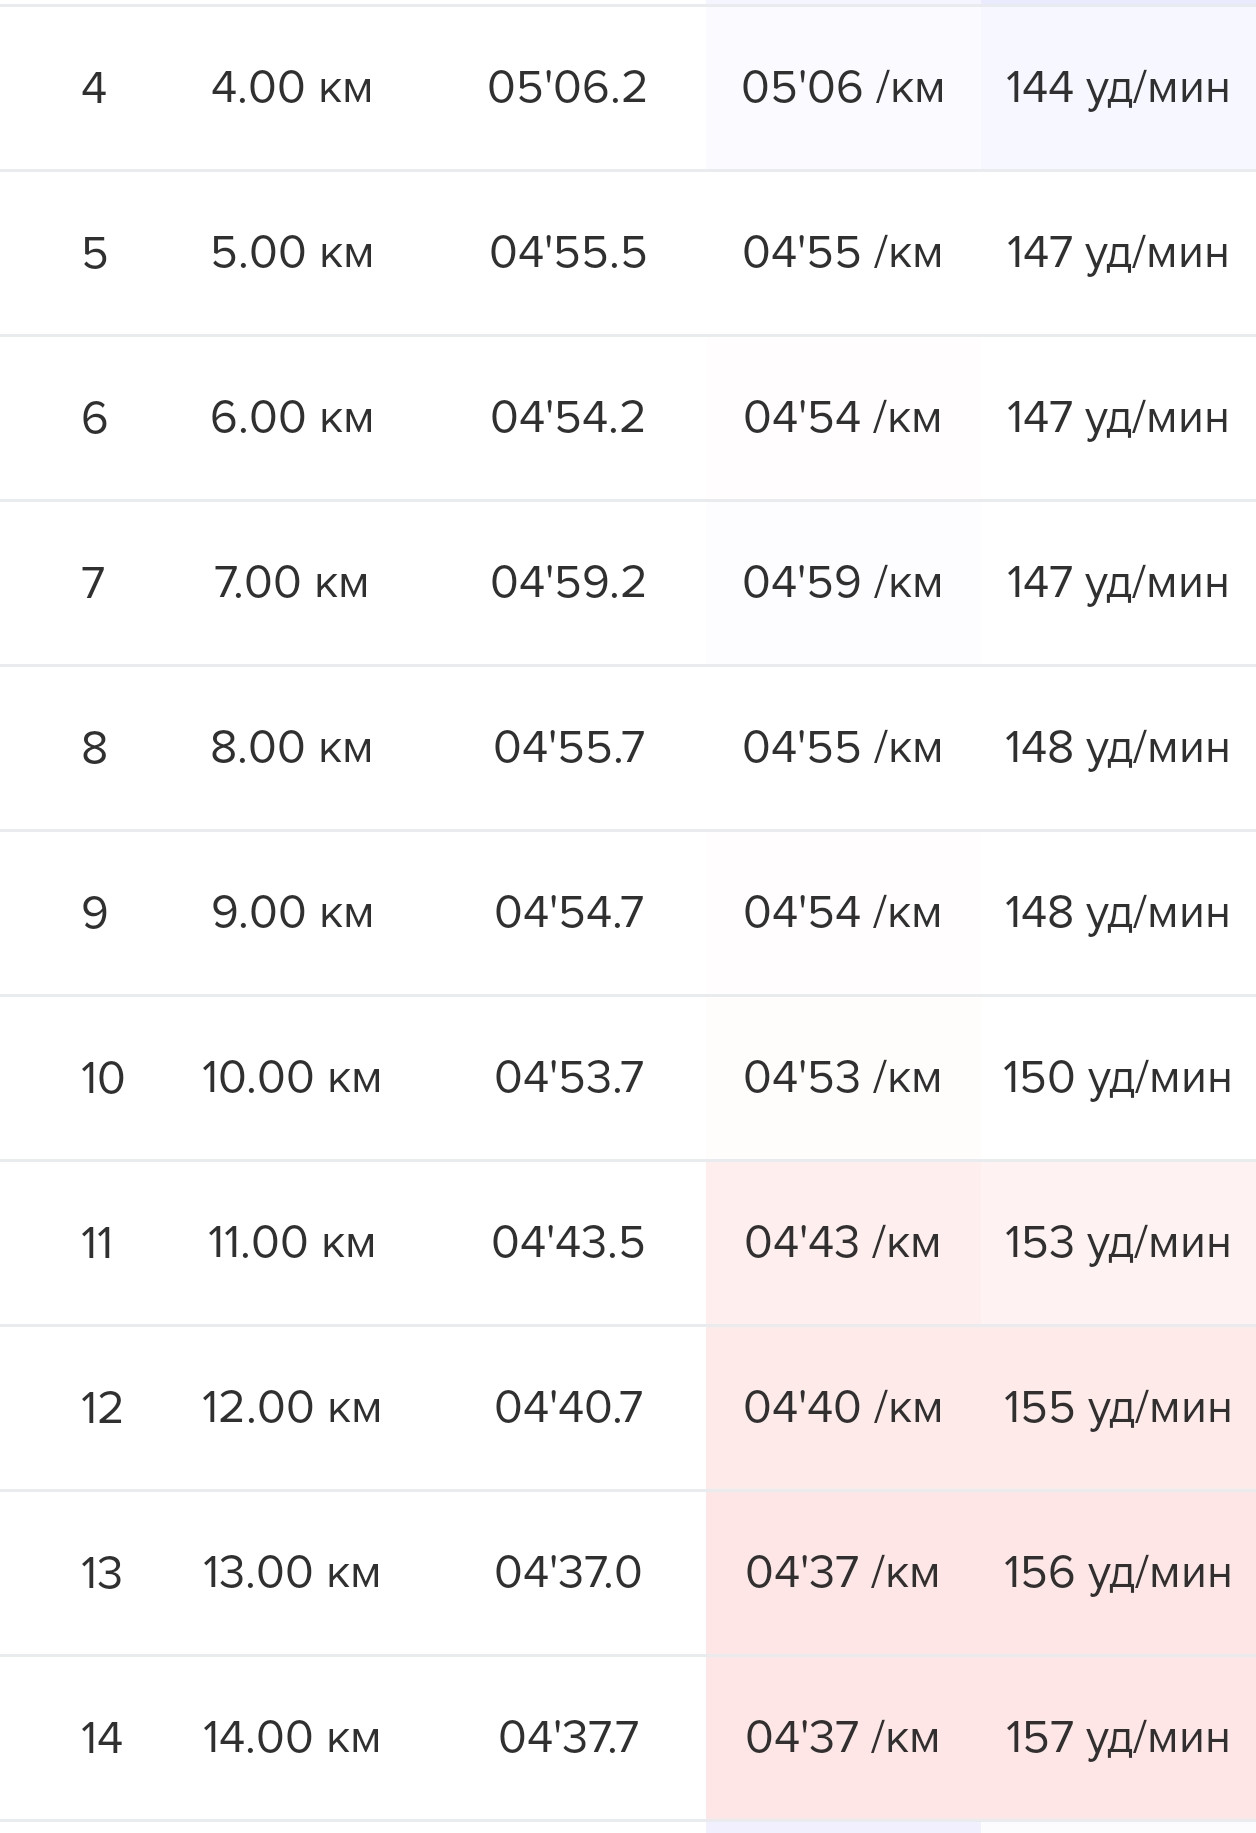Tap the 9.00 км distance cell
1256x1833 pixels.
292,913
